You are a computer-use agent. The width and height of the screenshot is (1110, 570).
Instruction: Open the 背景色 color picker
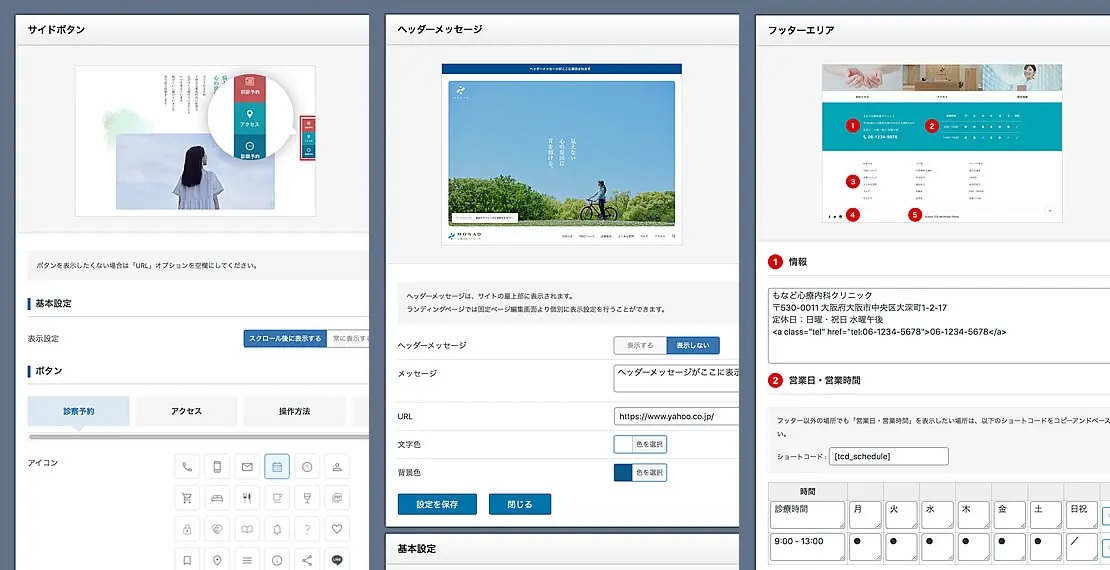tap(640, 473)
